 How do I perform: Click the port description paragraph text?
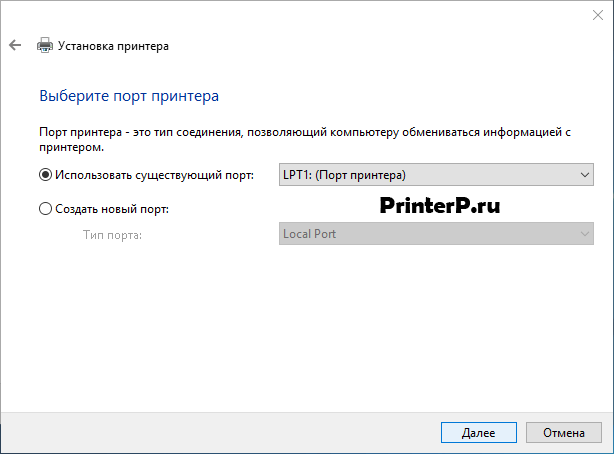point(305,139)
